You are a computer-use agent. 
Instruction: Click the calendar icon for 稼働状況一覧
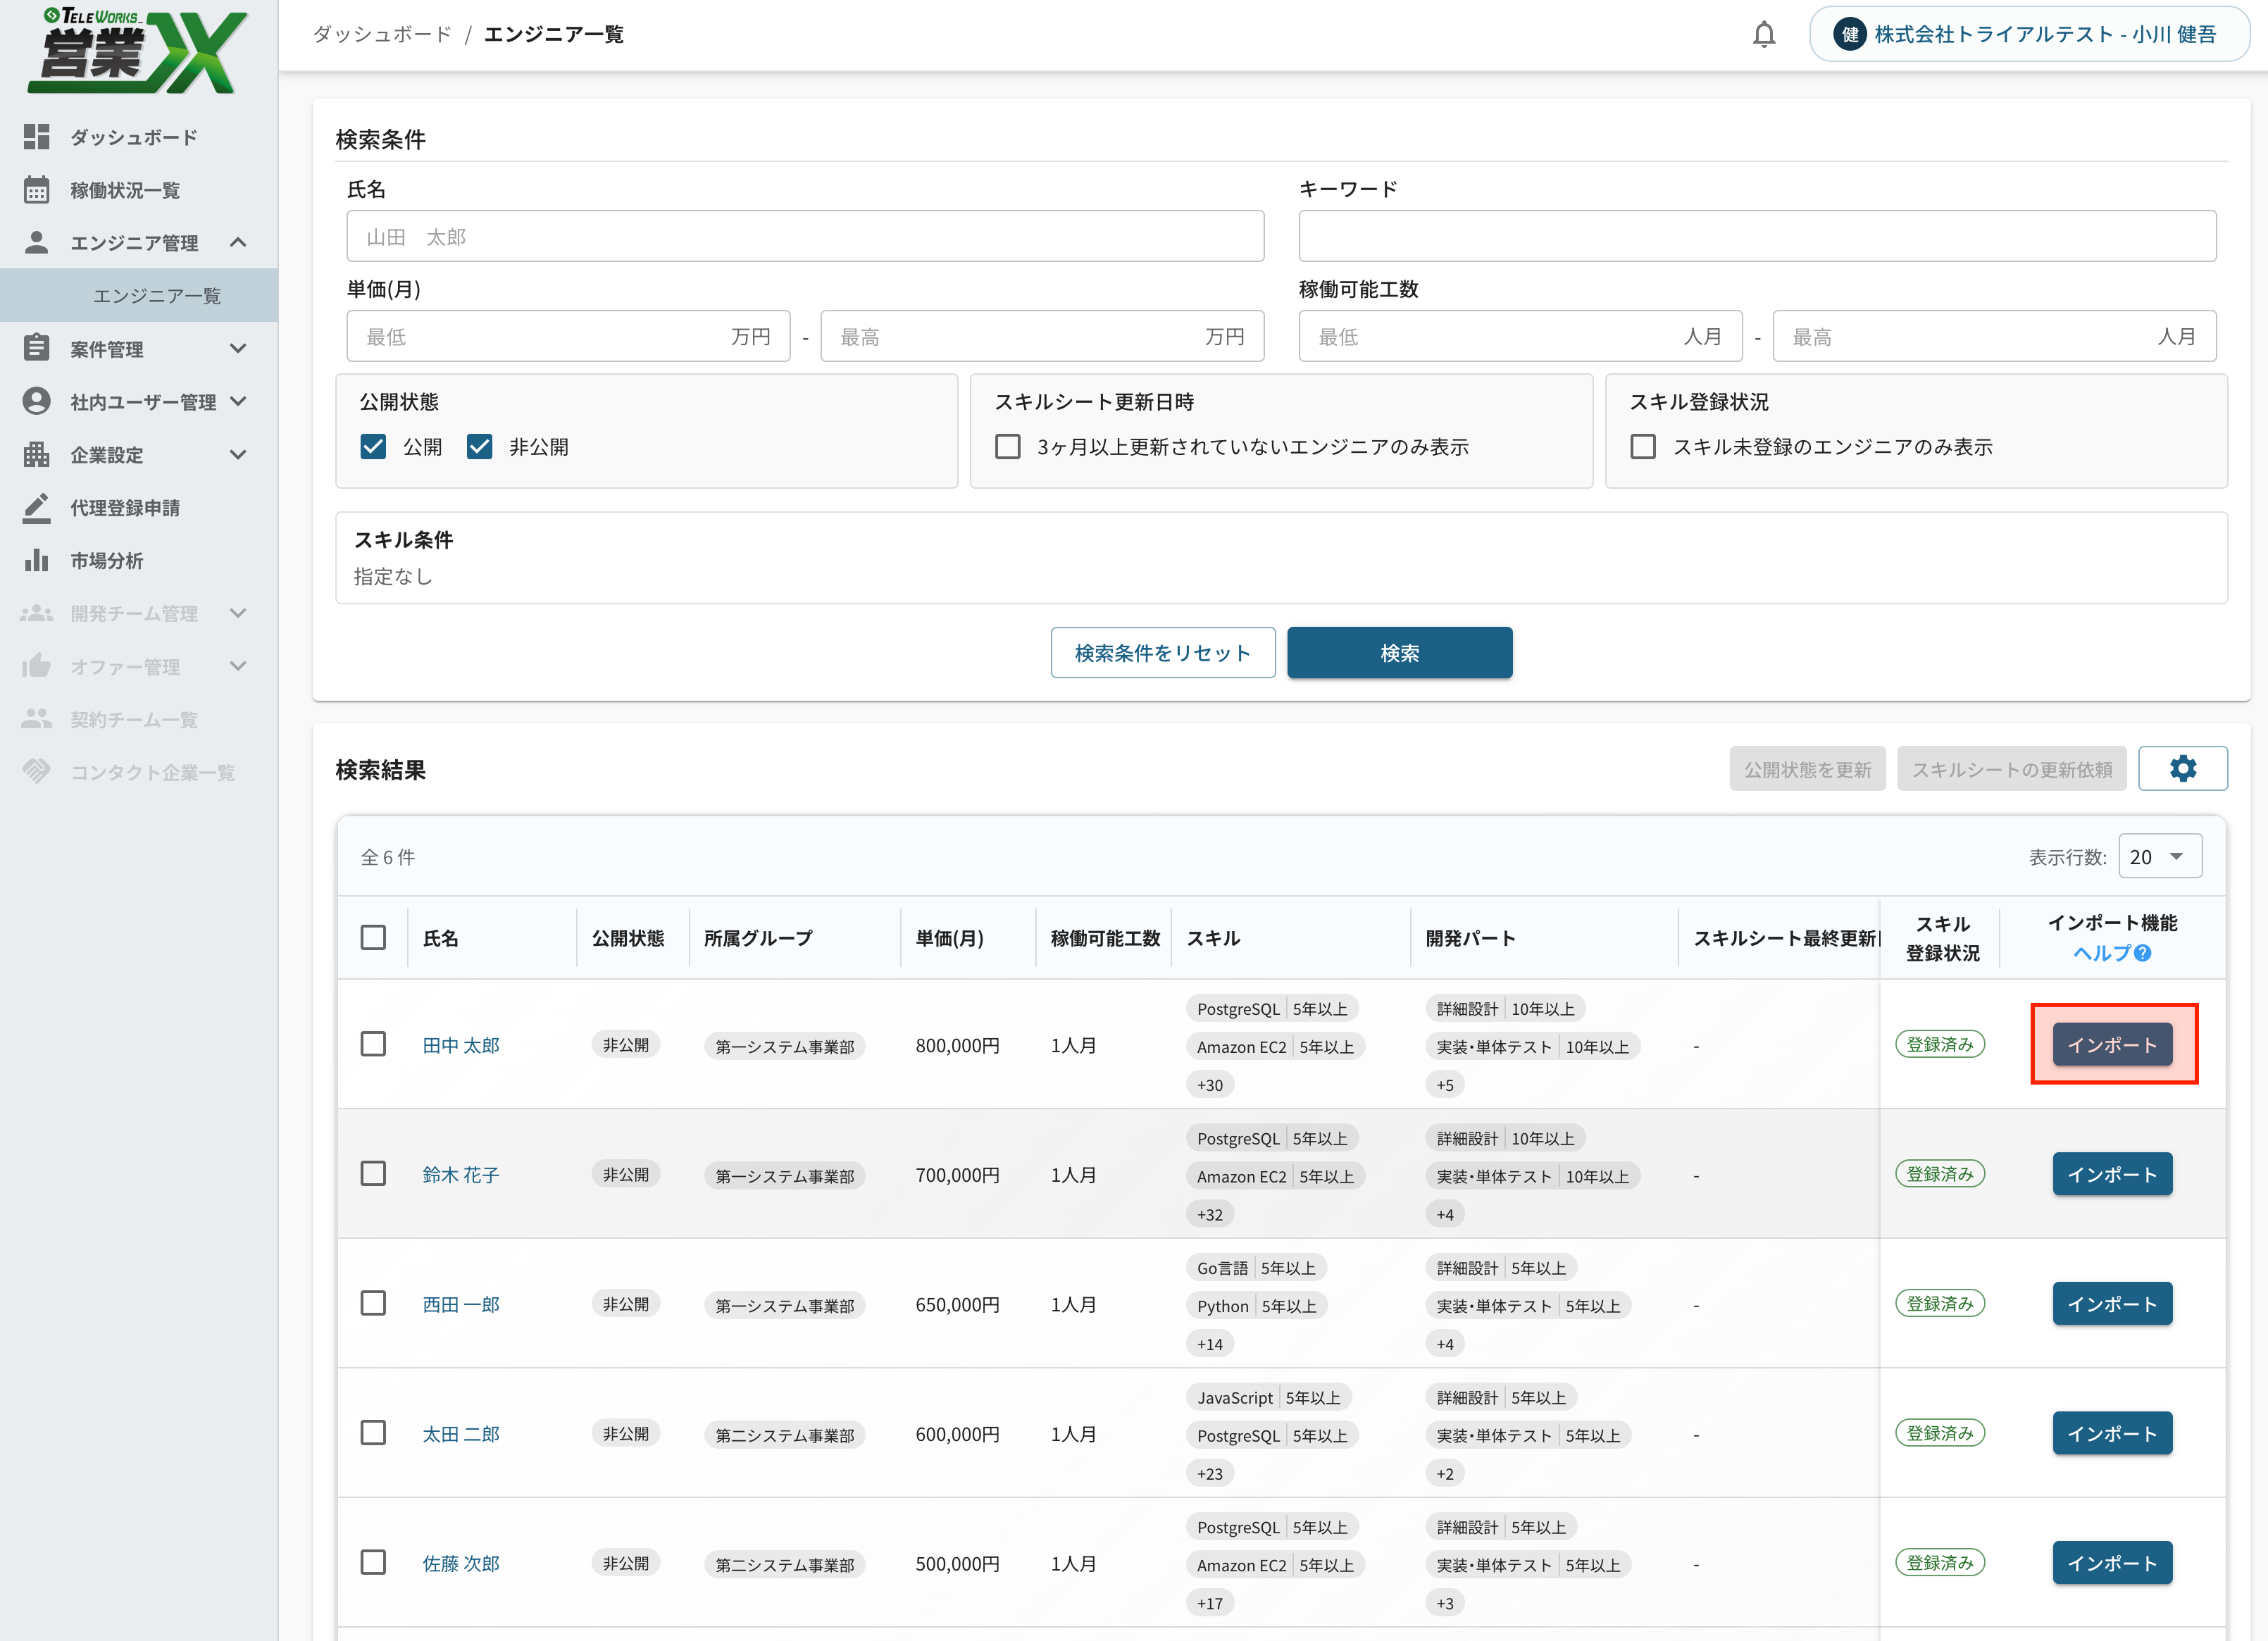coord(36,190)
